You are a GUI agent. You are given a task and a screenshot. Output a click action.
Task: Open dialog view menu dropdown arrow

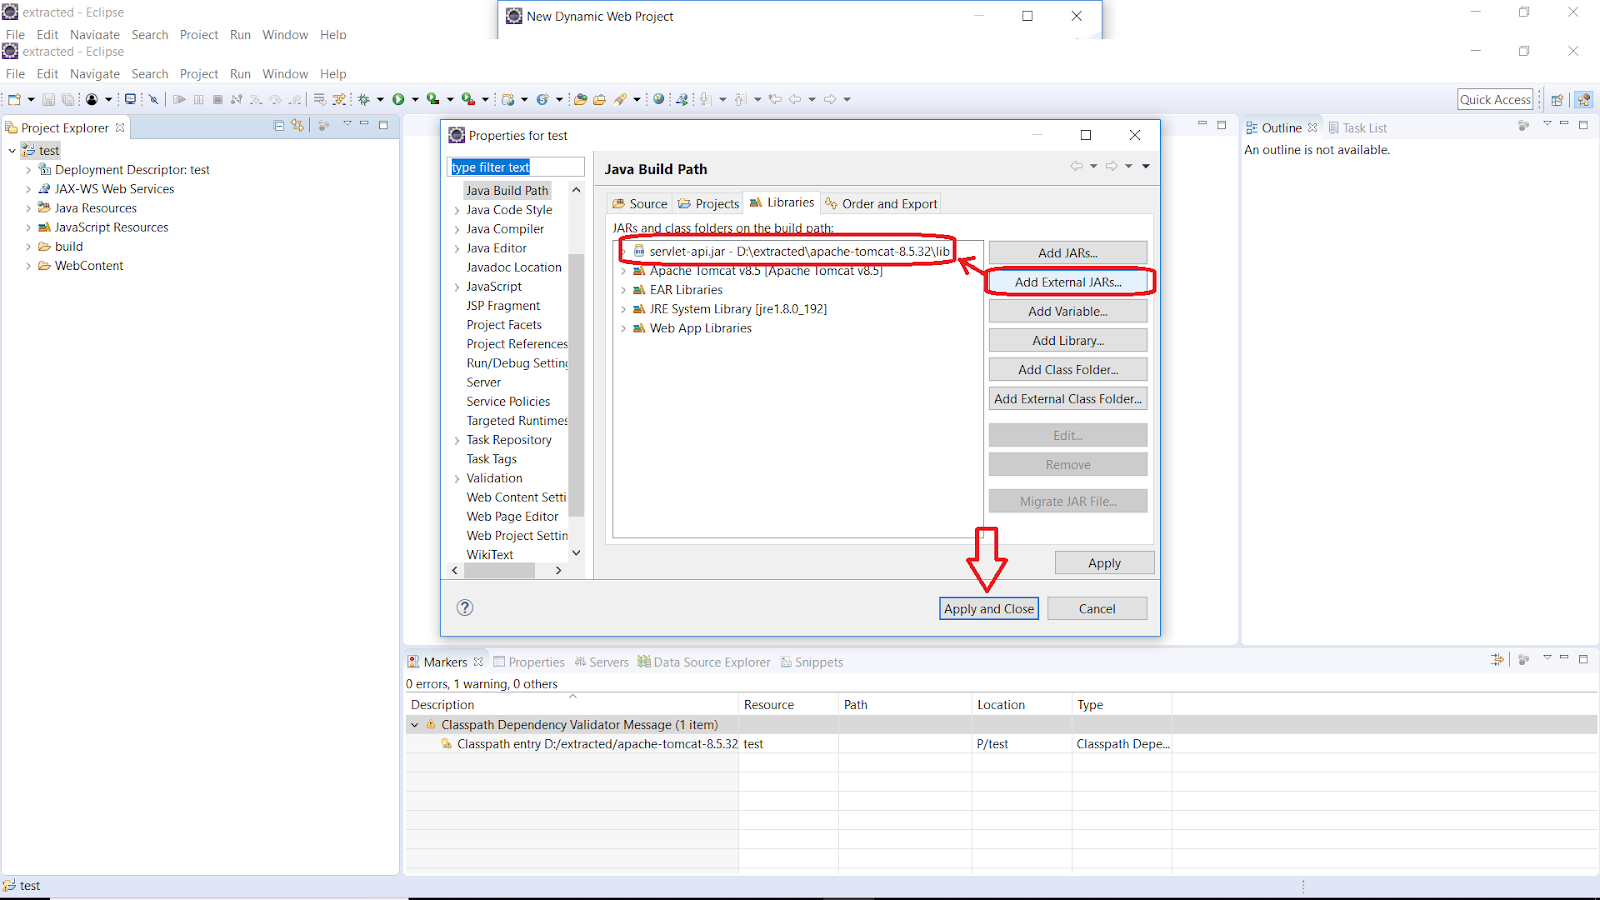pyautogui.click(x=1146, y=166)
